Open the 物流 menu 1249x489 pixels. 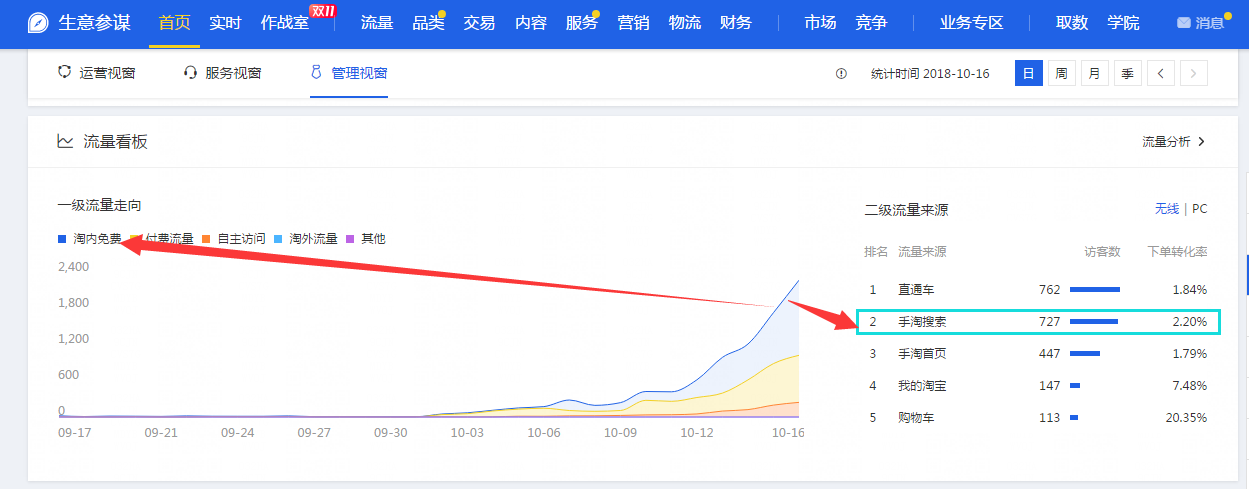pos(685,23)
